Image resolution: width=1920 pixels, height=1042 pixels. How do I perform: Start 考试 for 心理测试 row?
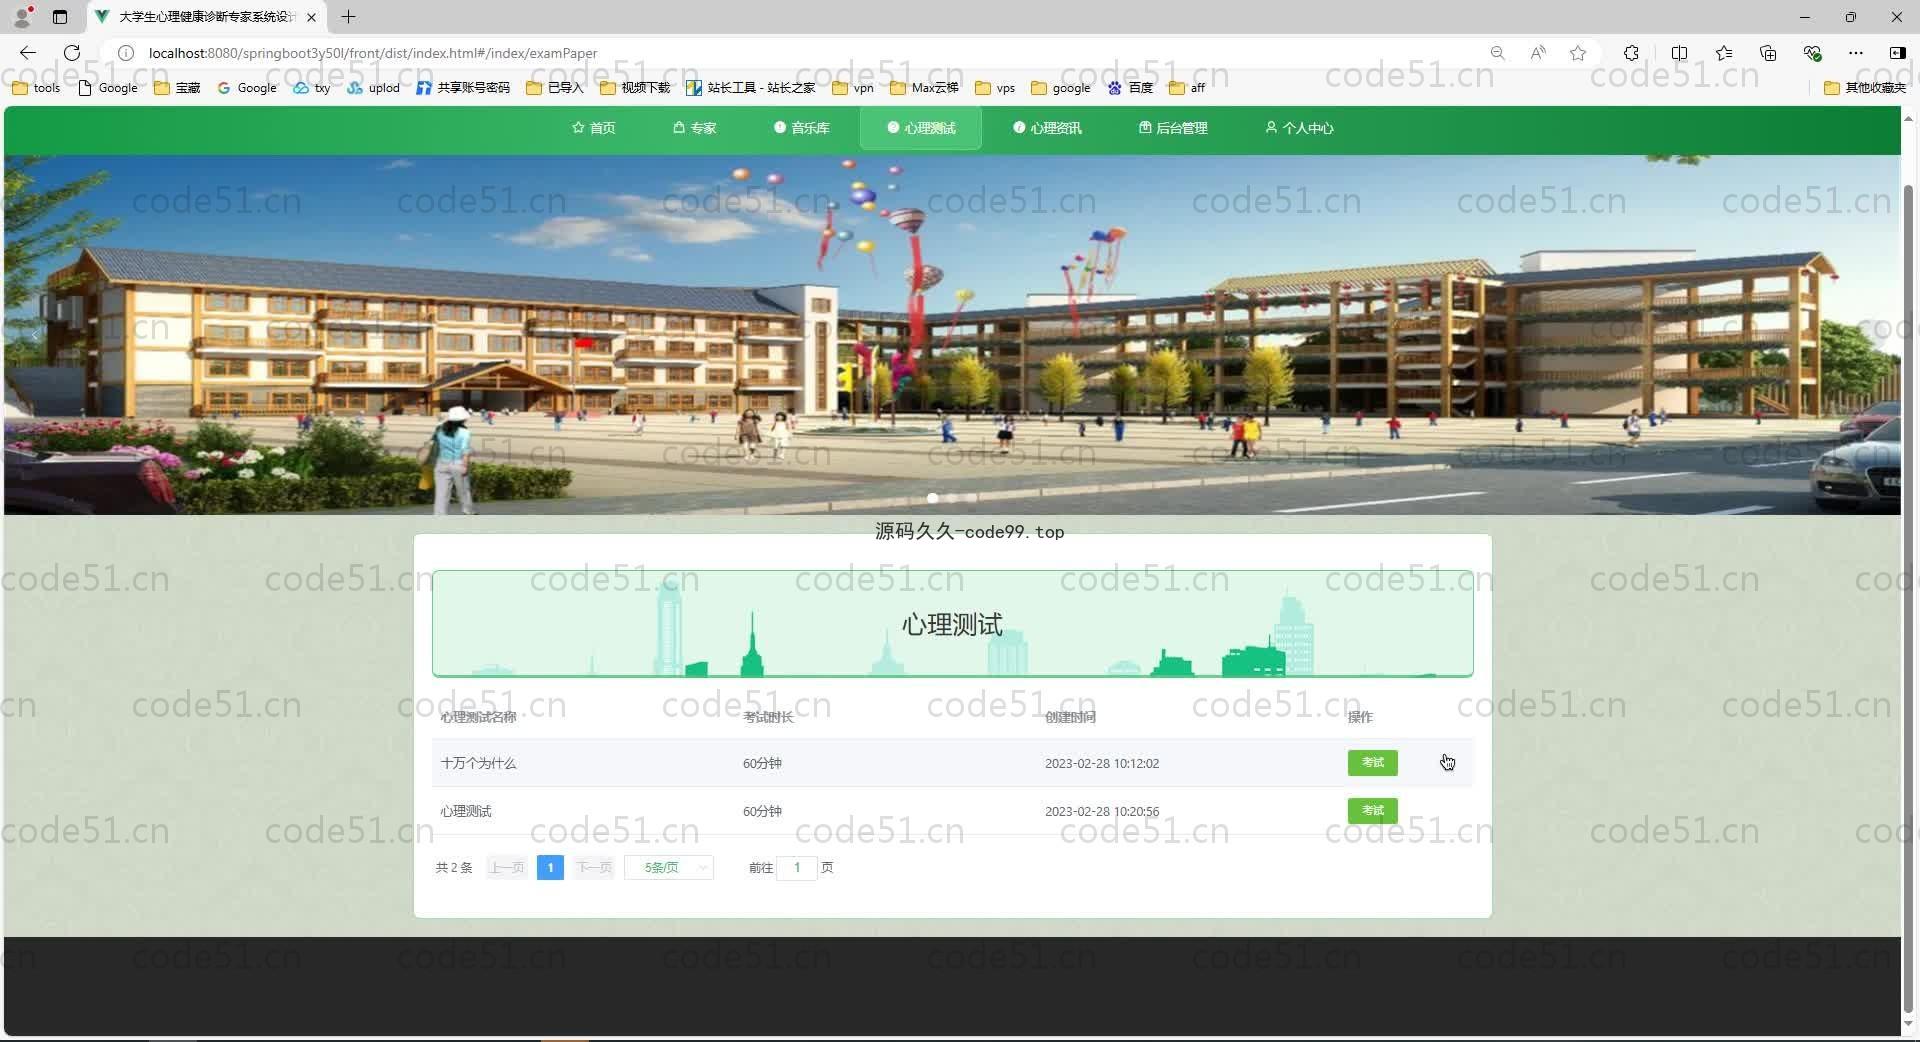(x=1372, y=811)
